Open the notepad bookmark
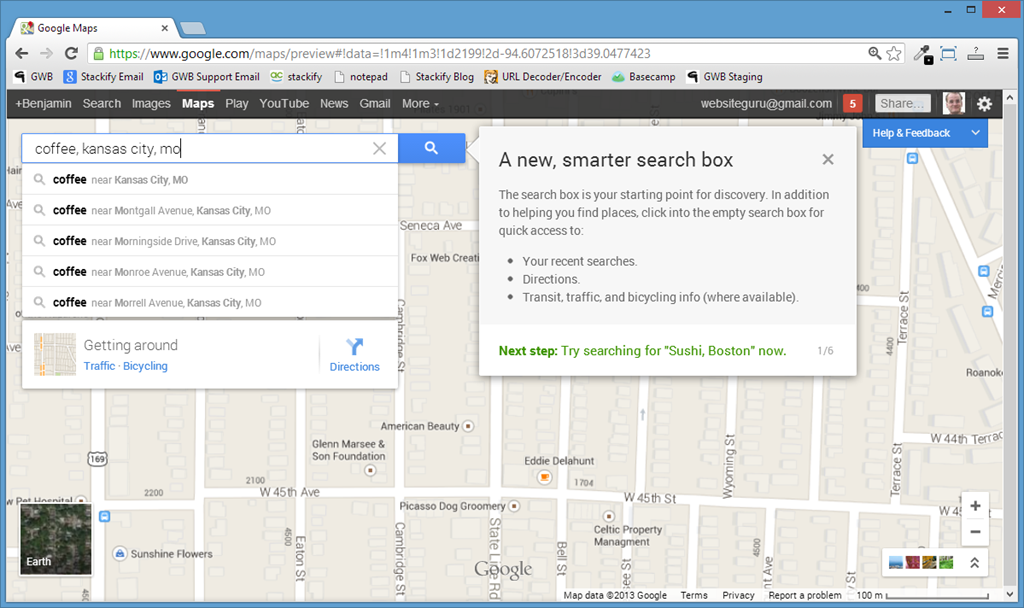The image size is (1024, 608). click(360, 76)
